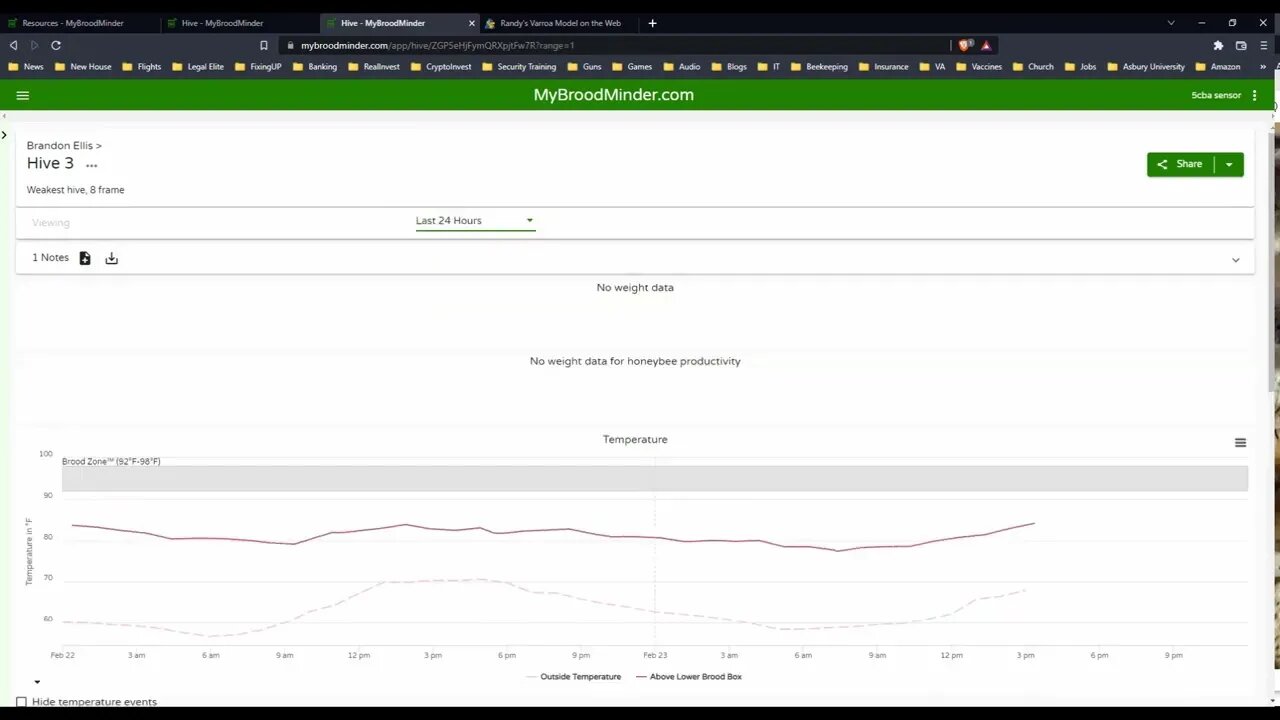Open the browser main menu
The width and height of the screenshot is (1280, 720).
[1264, 45]
